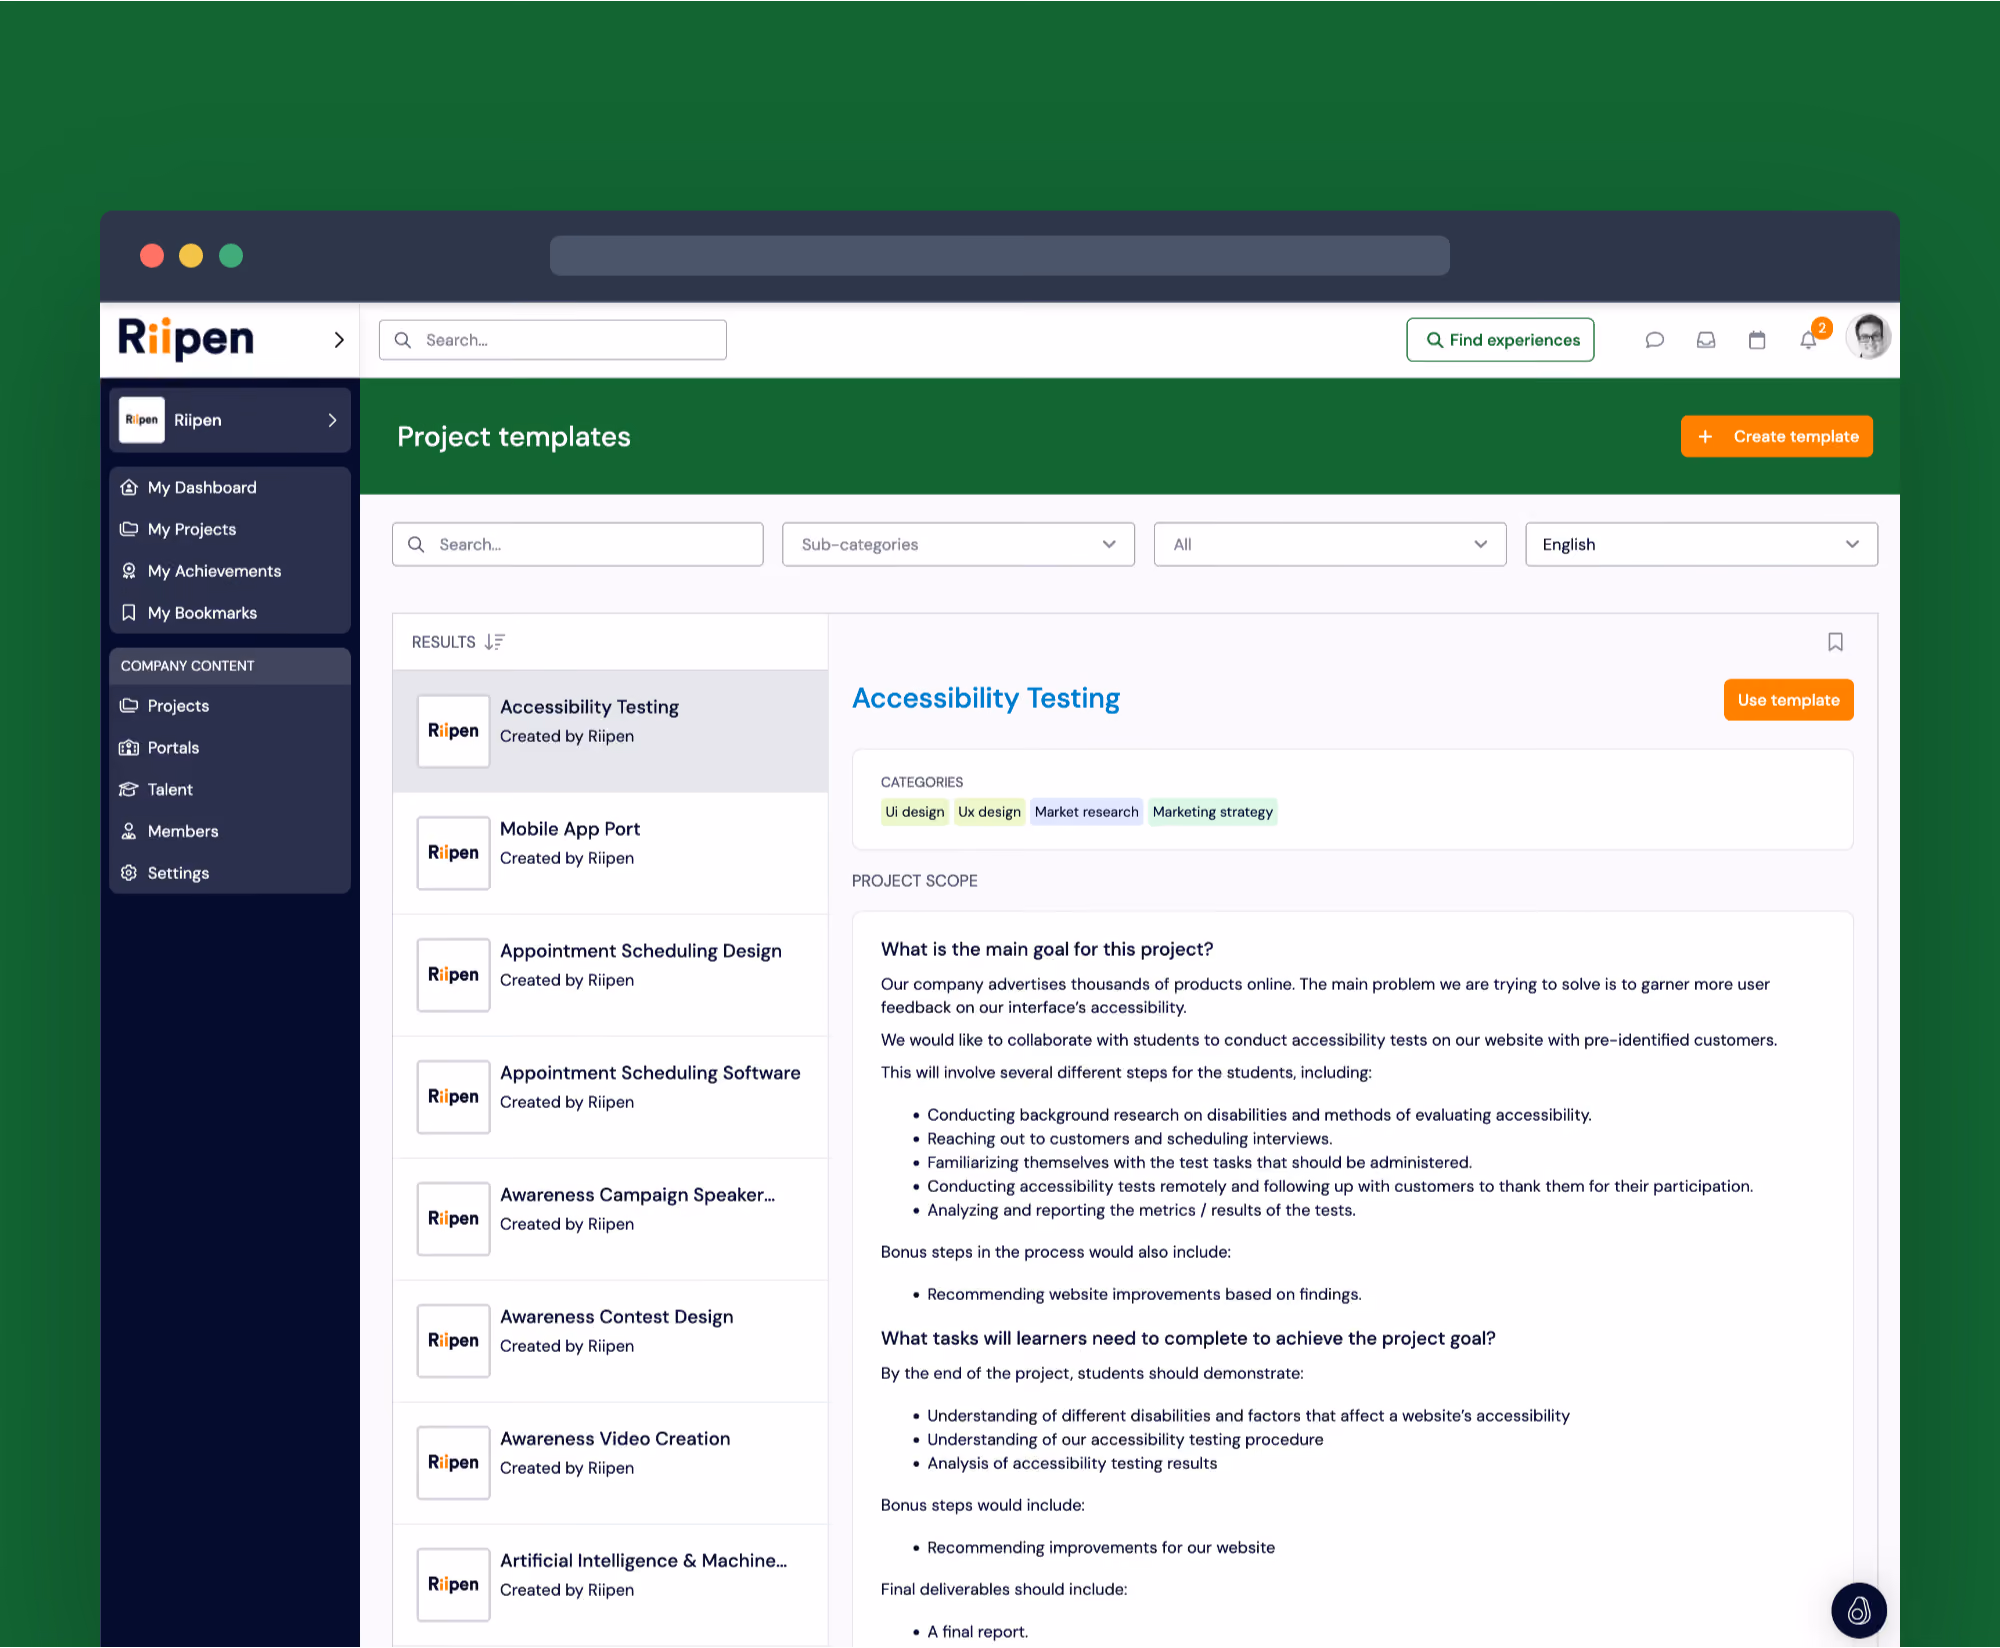Click the Ux design category tag
This screenshot has width=2000, height=1648.
989,812
